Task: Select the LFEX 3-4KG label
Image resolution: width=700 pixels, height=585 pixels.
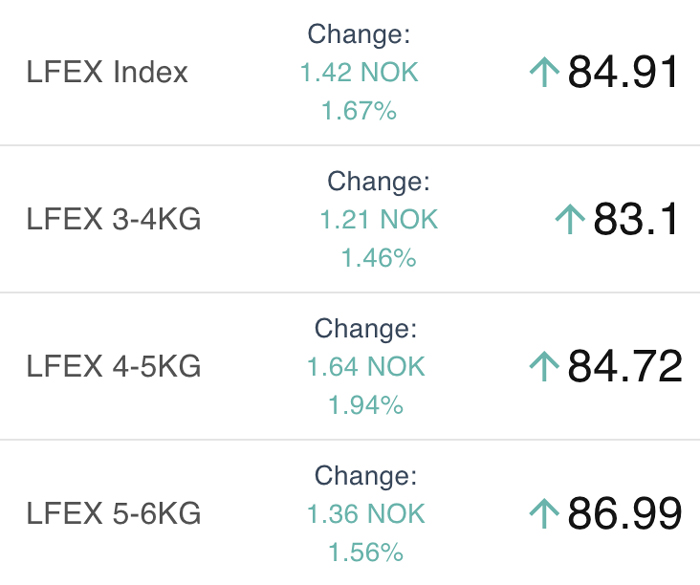Action: click(114, 219)
